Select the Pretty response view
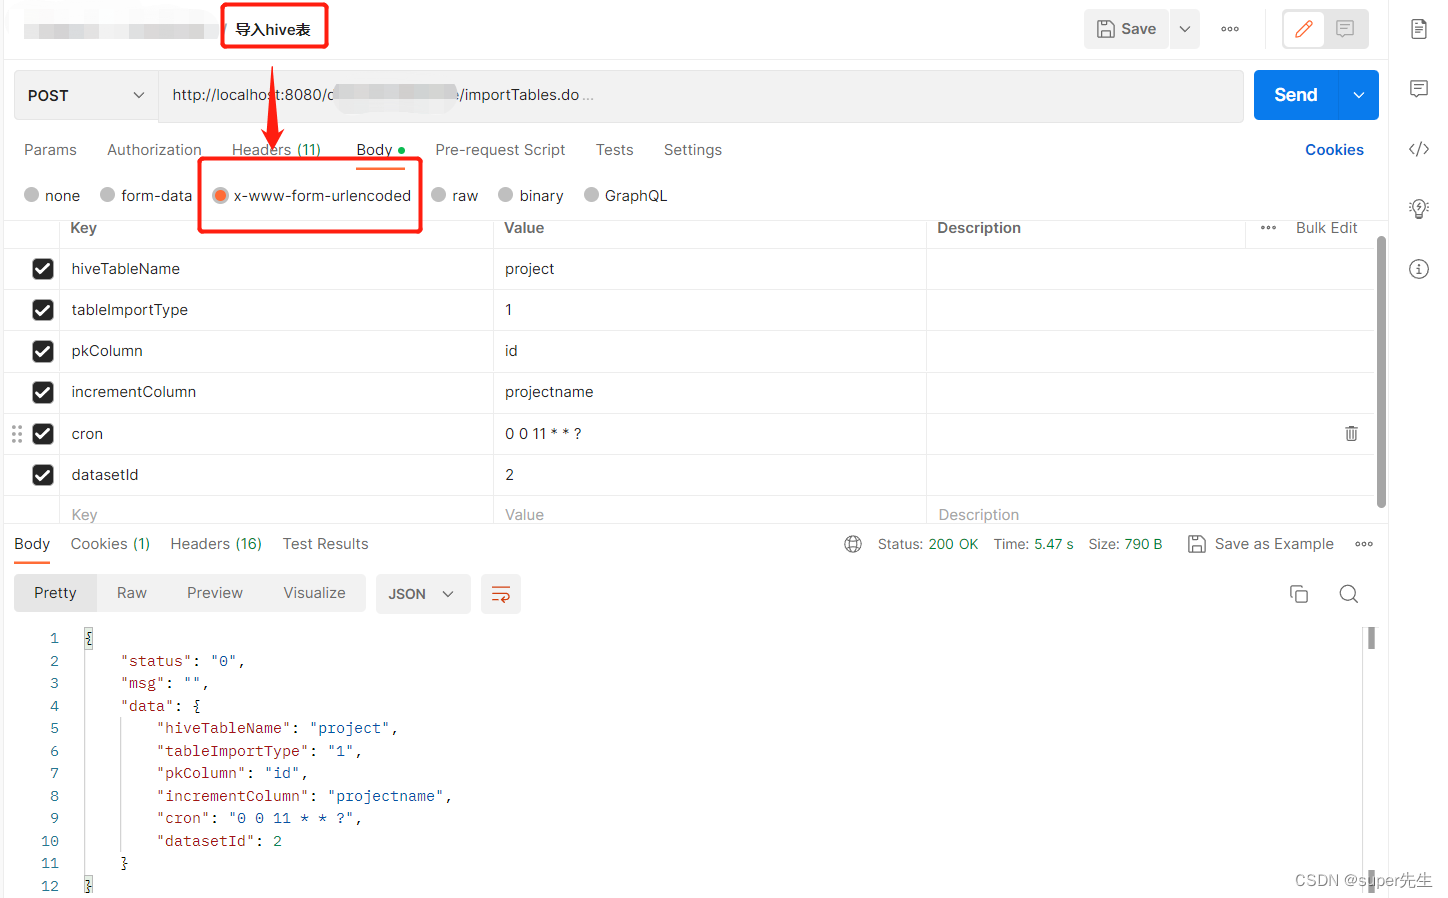The width and height of the screenshot is (1448, 898). click(x=55, y=593)
